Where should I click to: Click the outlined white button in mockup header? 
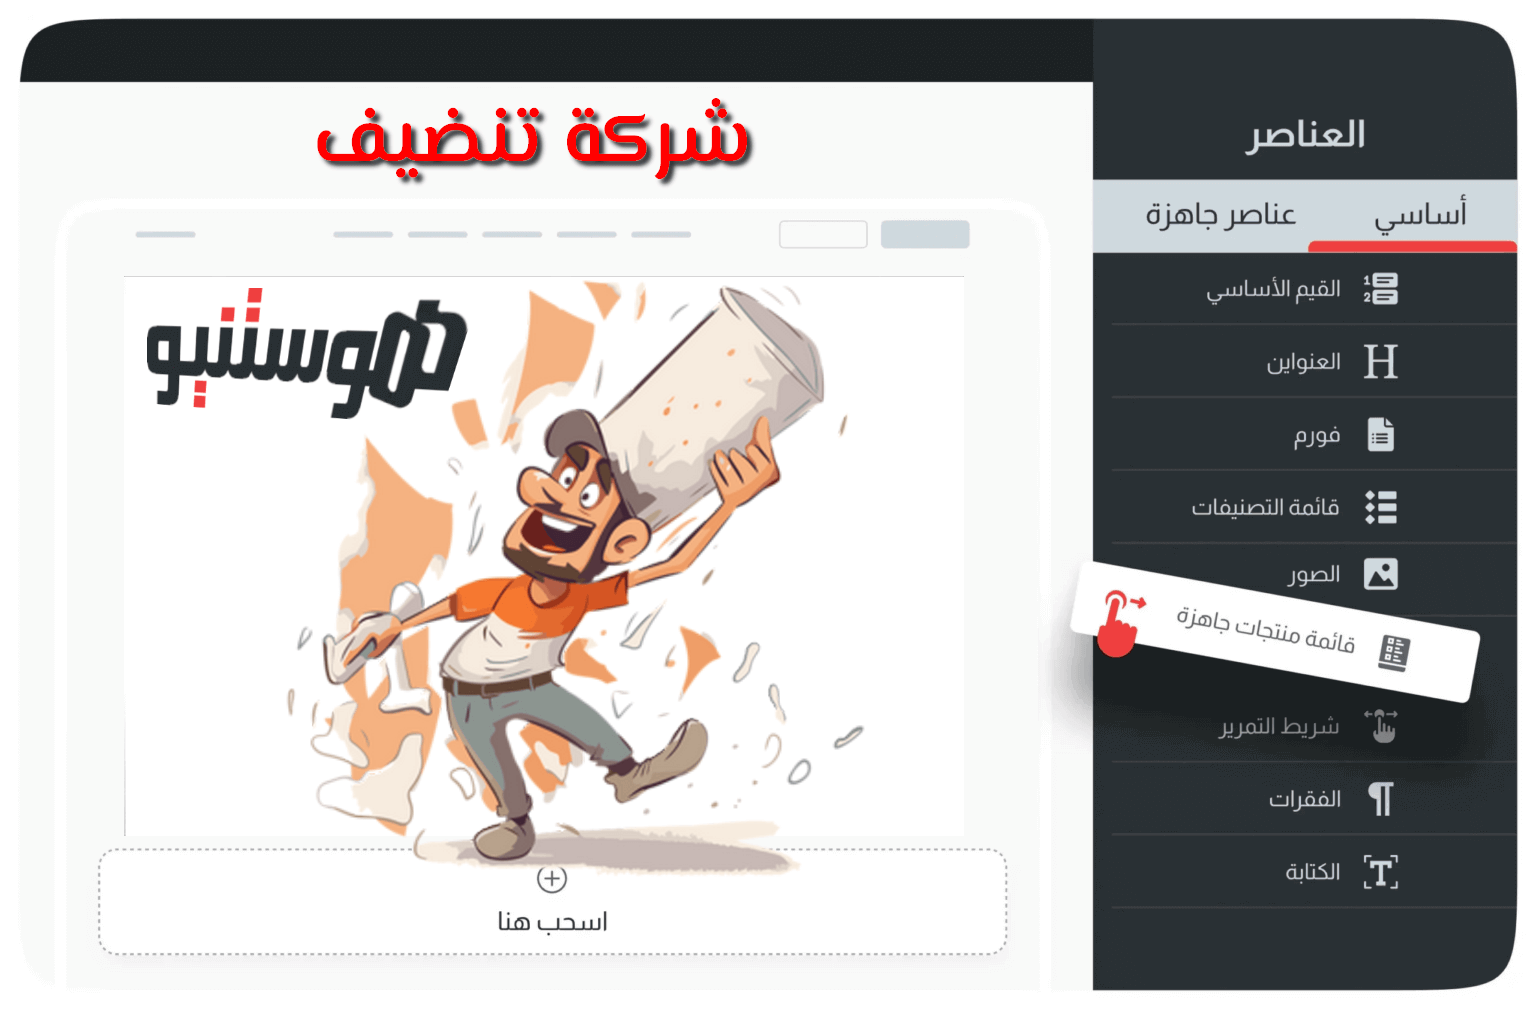tap(823, 234)
